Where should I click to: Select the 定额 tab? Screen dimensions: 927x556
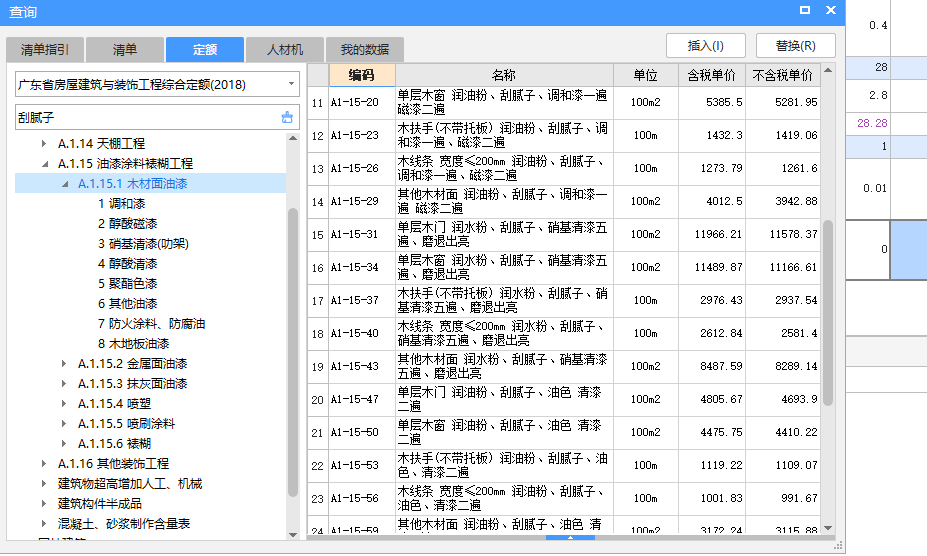point(205,50)
